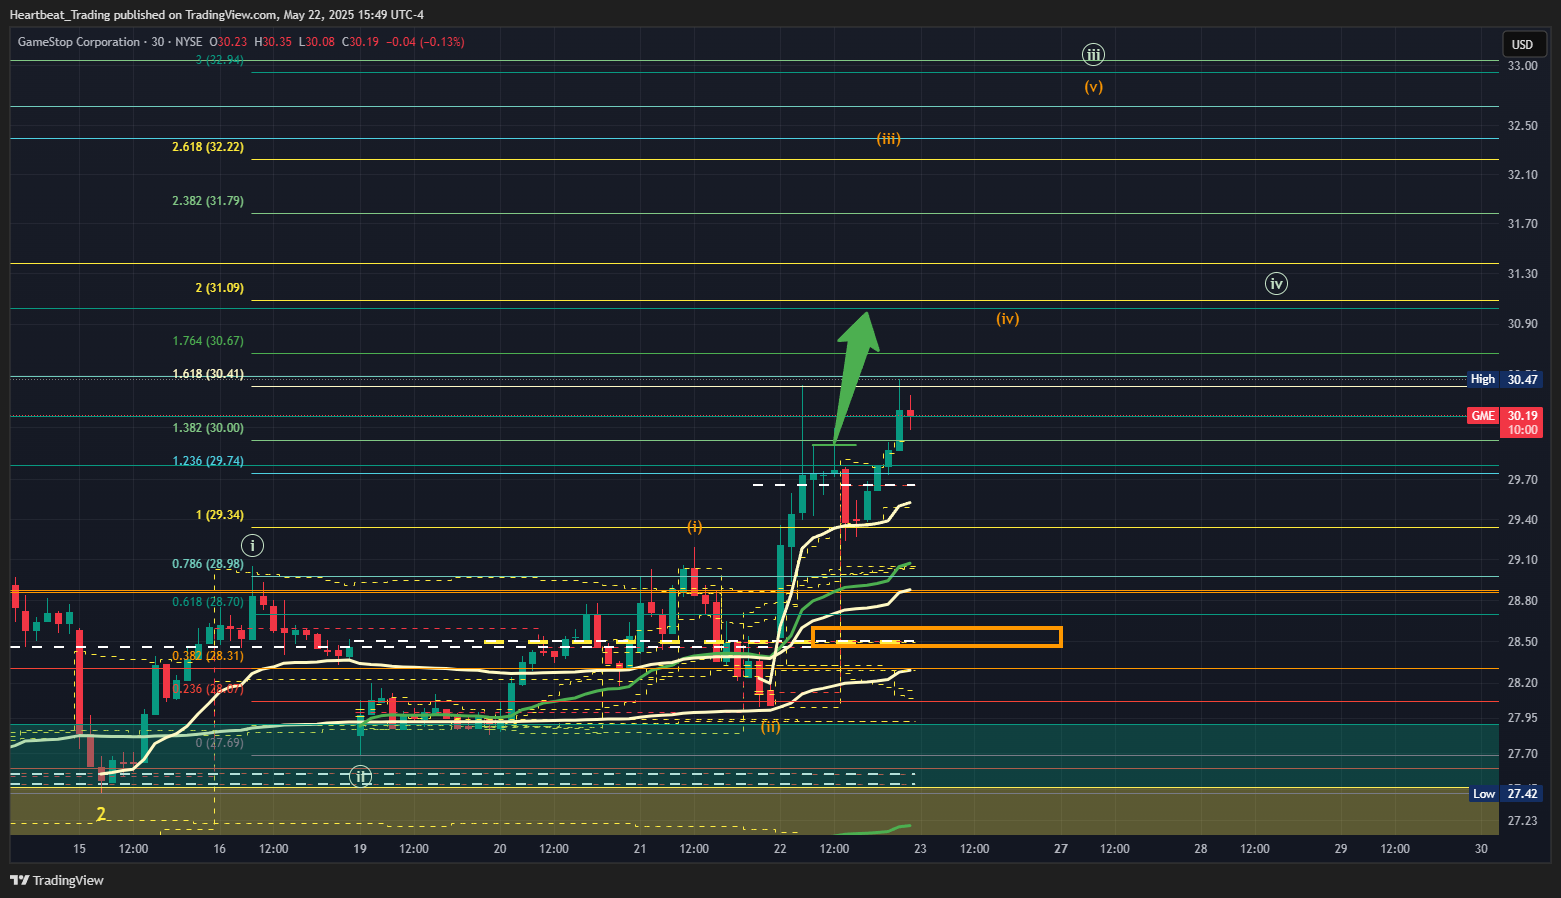
Task: Click the 0.618 (28.70) Fibonacci label
Action: (x=208, y=602)
